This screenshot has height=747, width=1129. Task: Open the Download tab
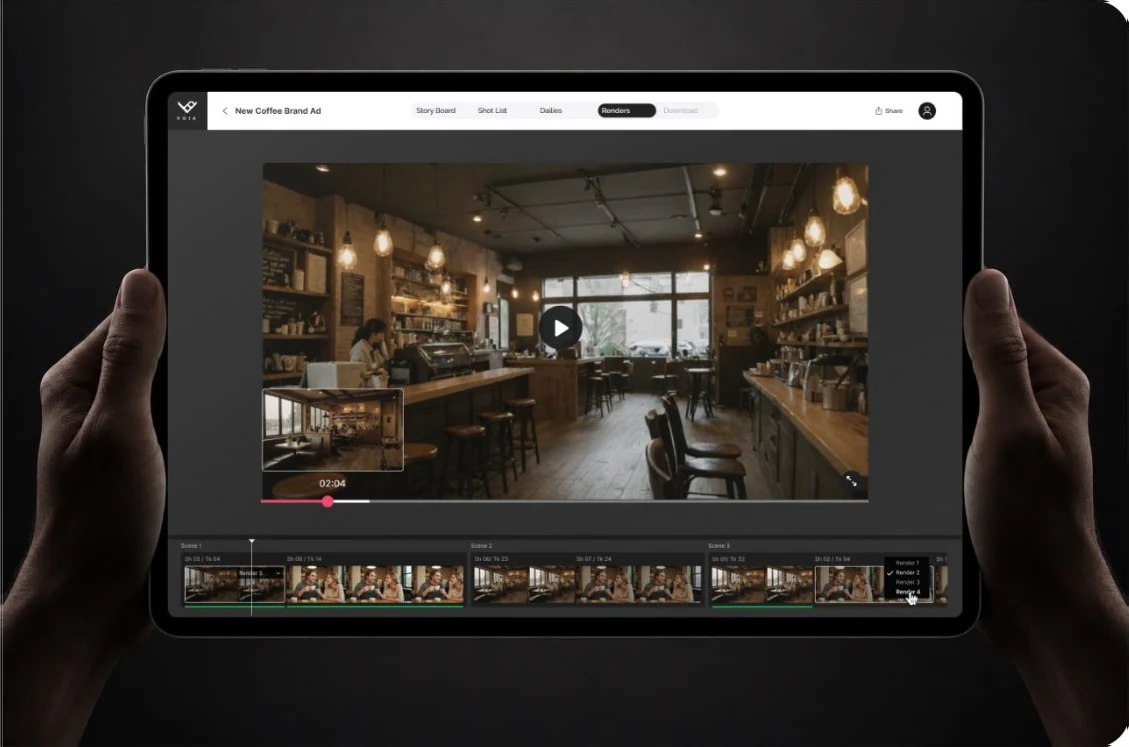click(680, 110)
